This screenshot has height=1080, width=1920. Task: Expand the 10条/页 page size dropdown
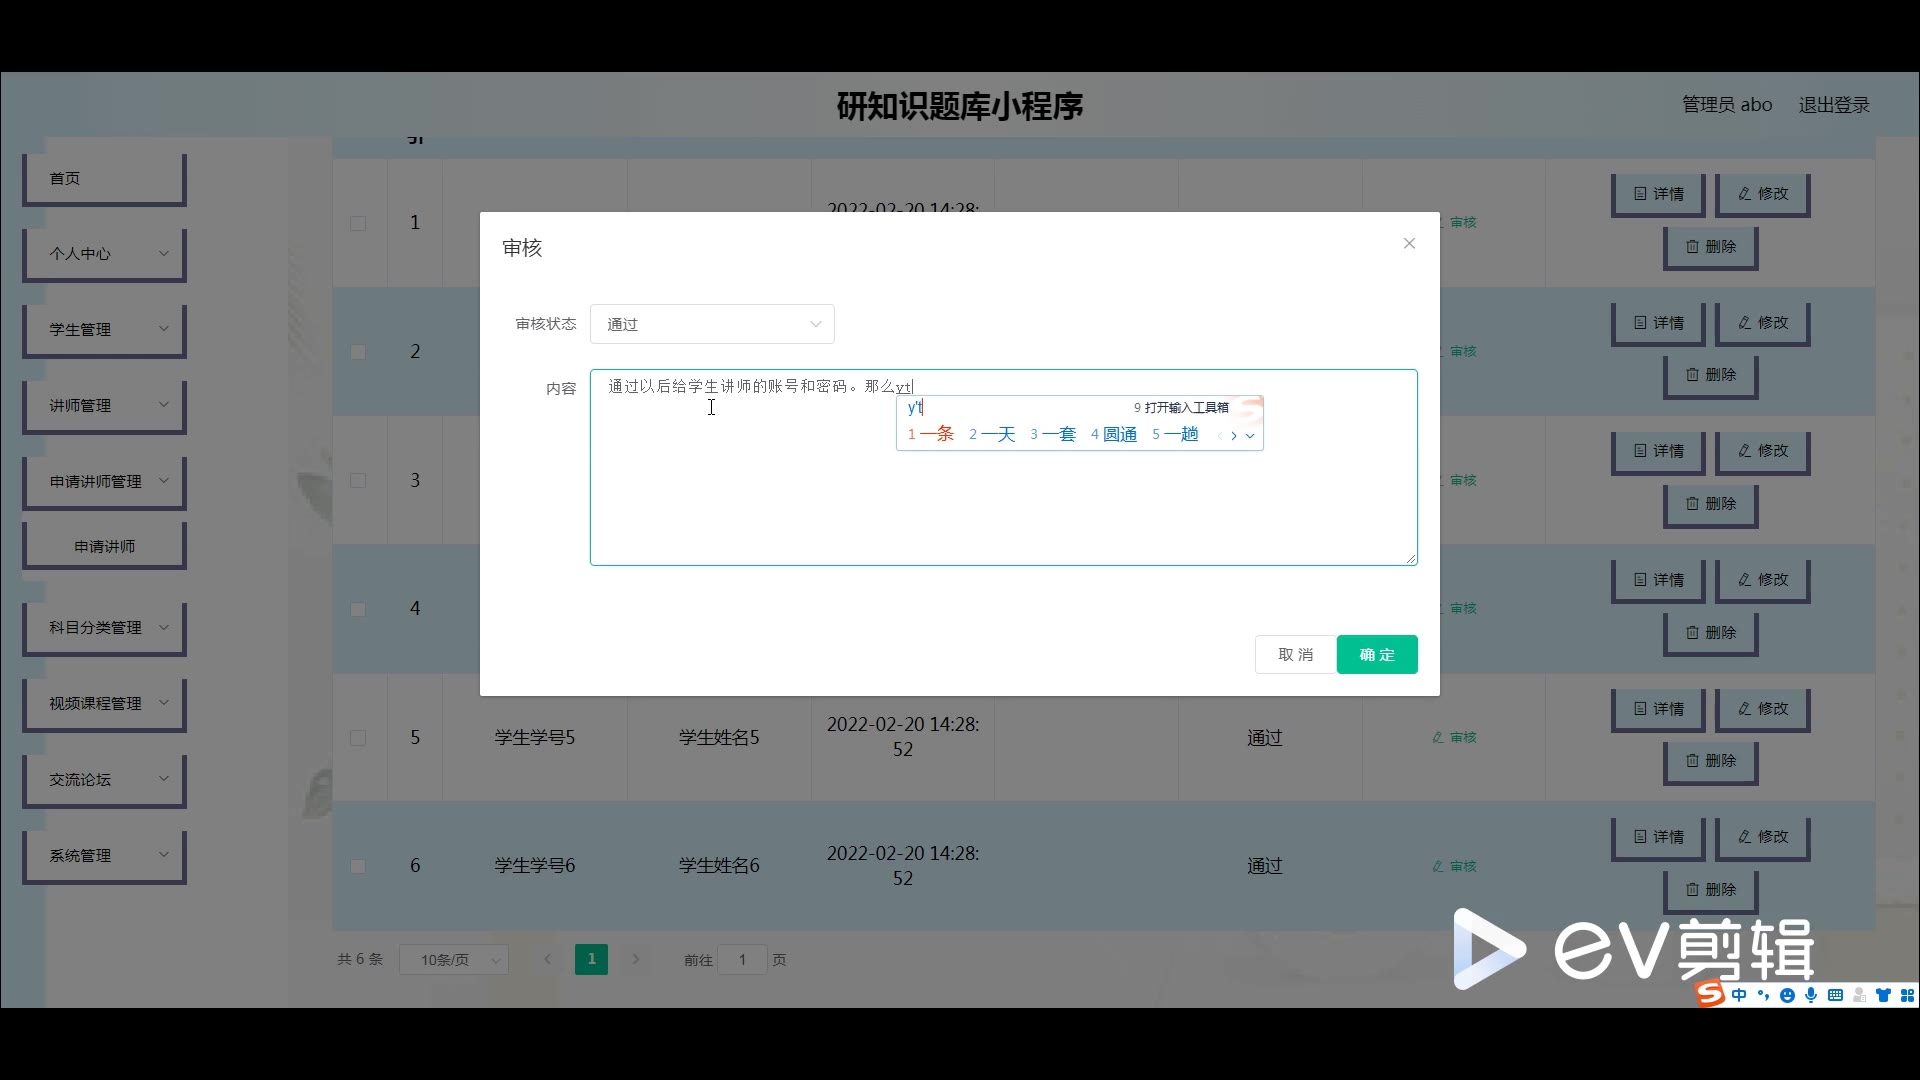click(453, 960)
